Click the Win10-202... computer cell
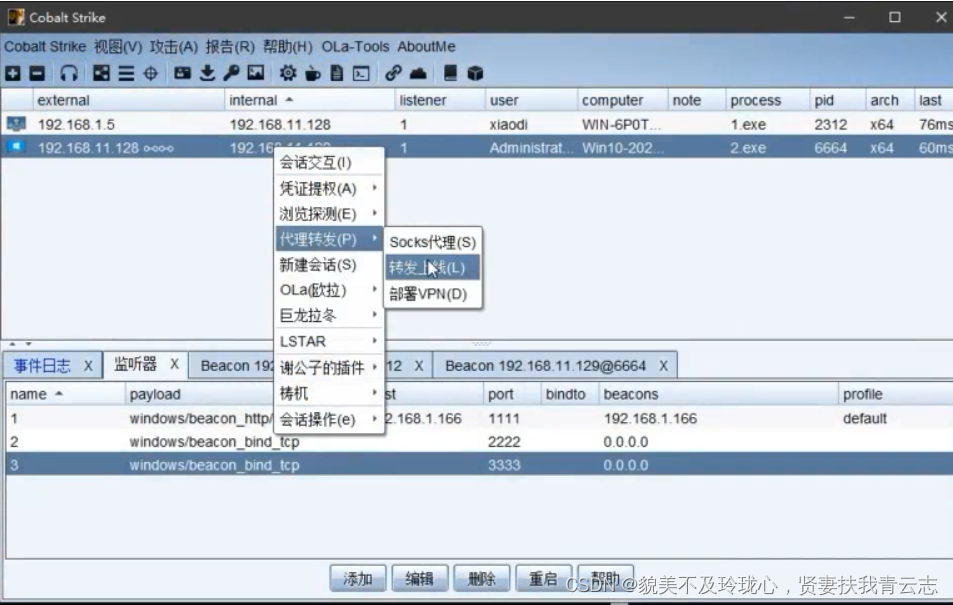The image size is (953, 605). tap(622, 148)
